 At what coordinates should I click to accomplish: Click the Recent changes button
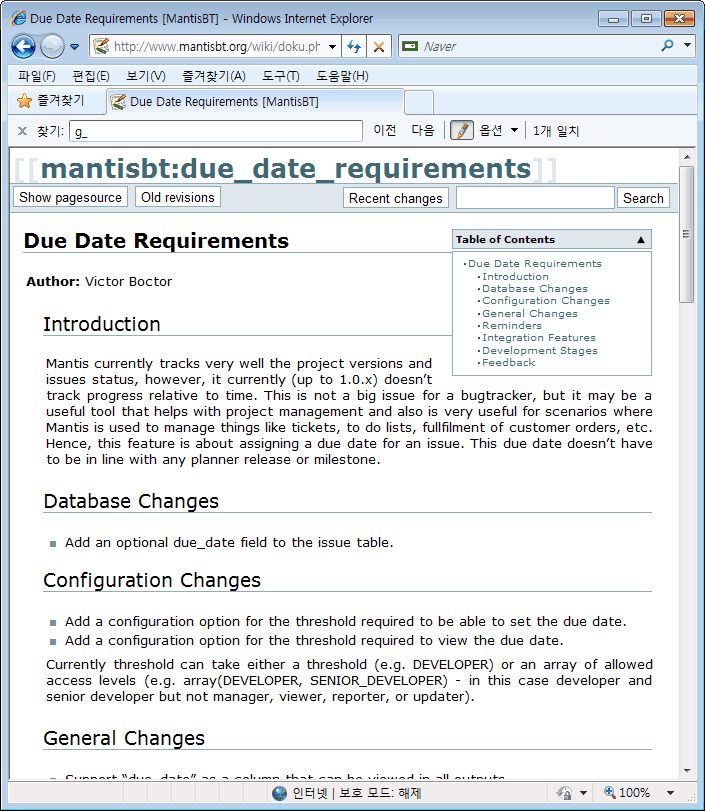[396, 198]
